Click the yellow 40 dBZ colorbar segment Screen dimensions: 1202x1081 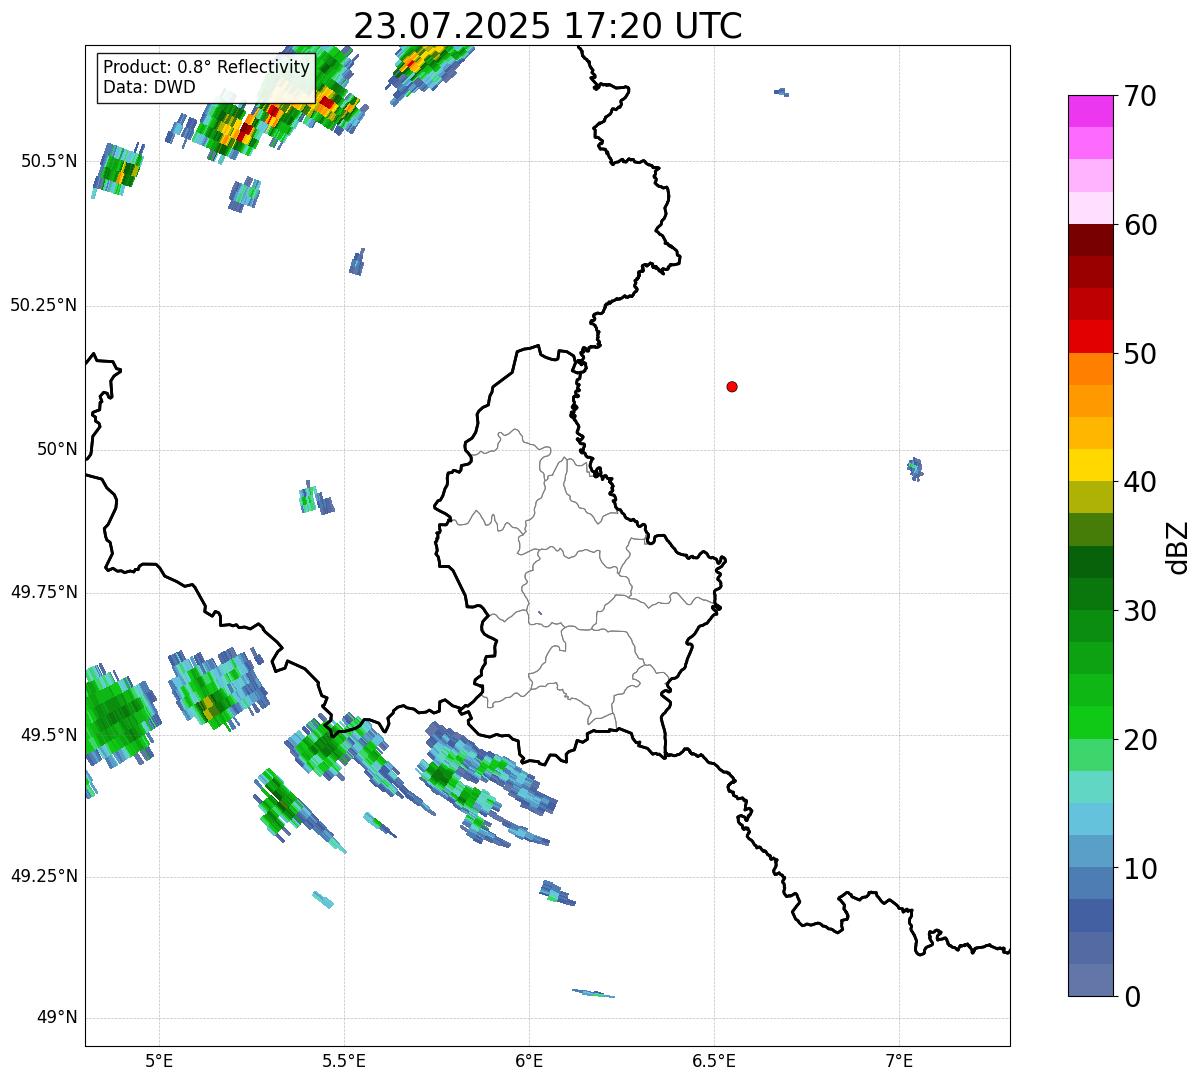point(1090,465)
